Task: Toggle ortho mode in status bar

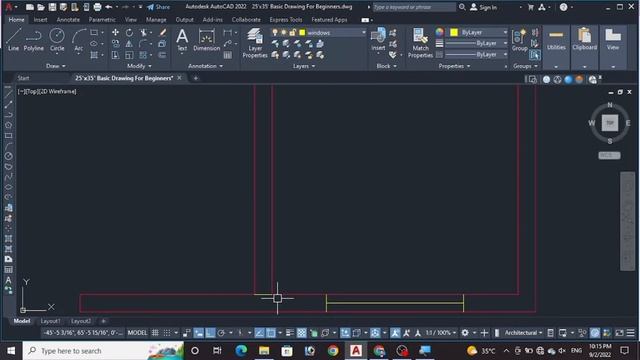Action: (210, 333)
